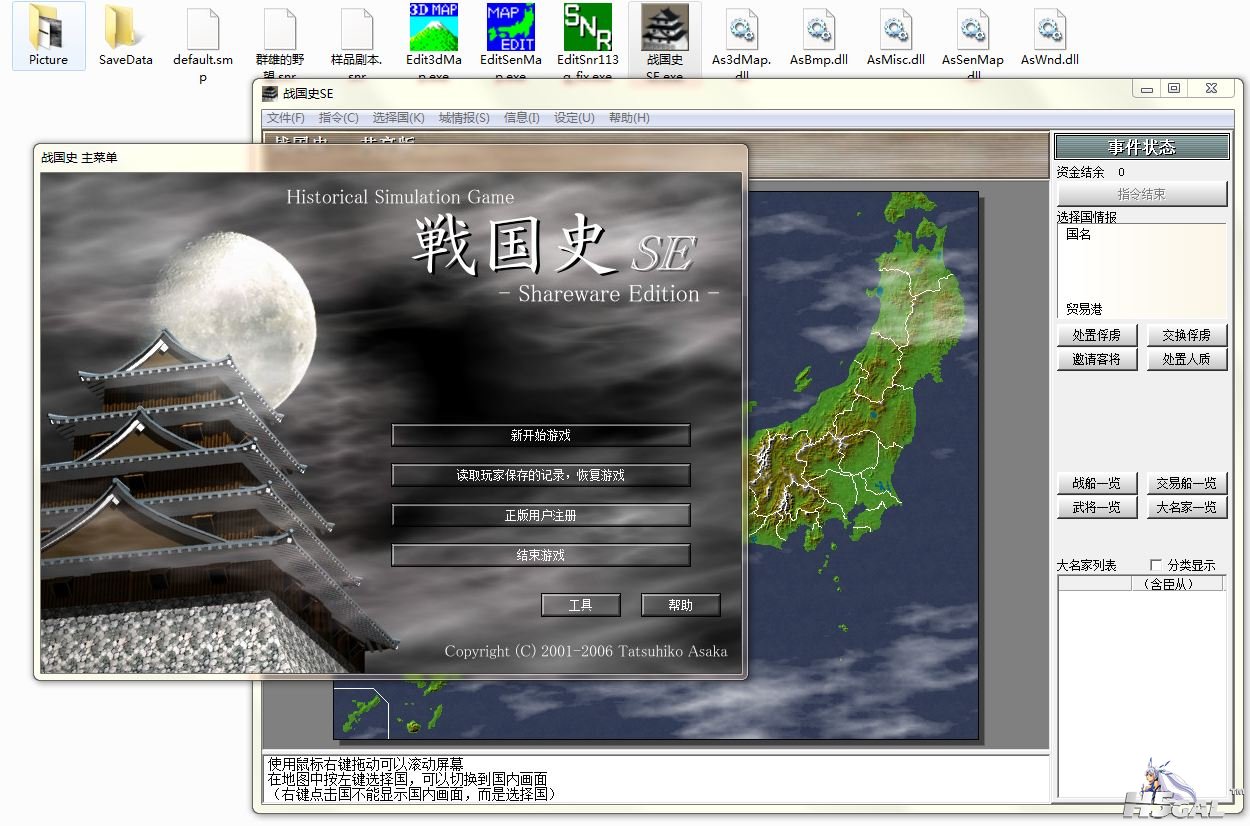Viewport: 1250px width, 826px height.
Task: Select the default.smp file icon
Action: (x=202, y=28)
